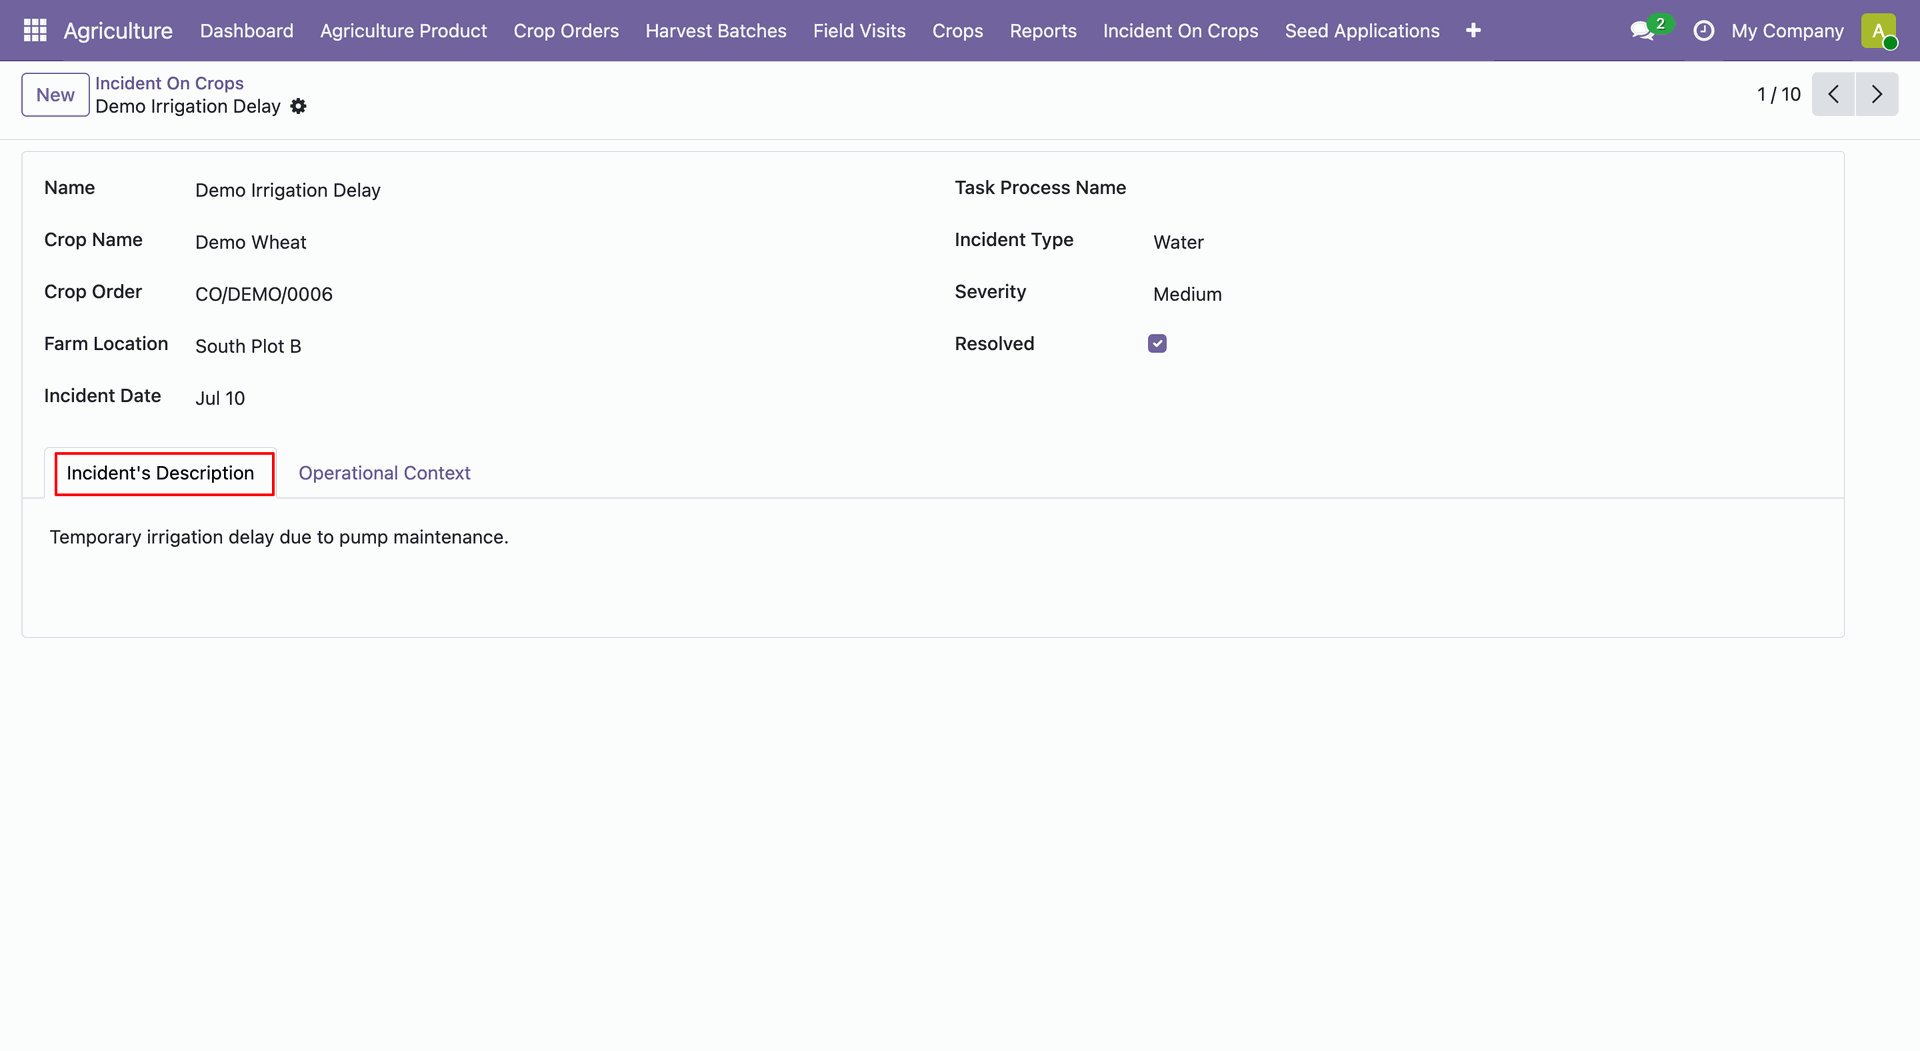Click the plus icon in navbar
Image resolution: width=1920 pixels, height=1051 pixels.
coord(1473,31)
